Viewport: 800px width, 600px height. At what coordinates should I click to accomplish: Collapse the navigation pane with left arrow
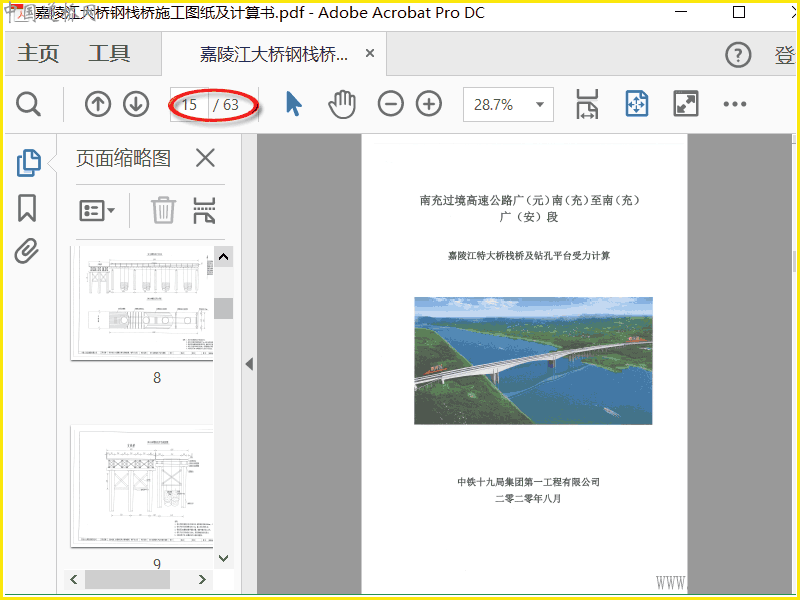[x=249, y=364]
